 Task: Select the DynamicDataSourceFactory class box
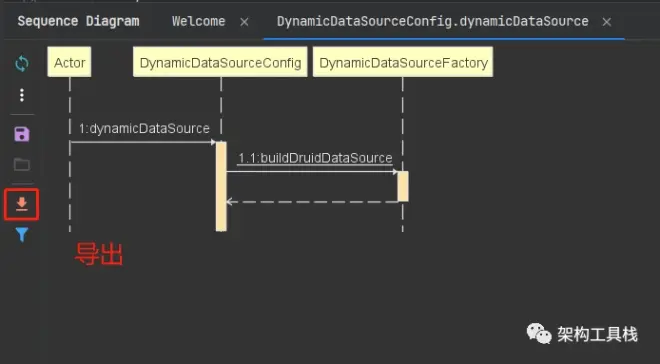tap(403, 62)
